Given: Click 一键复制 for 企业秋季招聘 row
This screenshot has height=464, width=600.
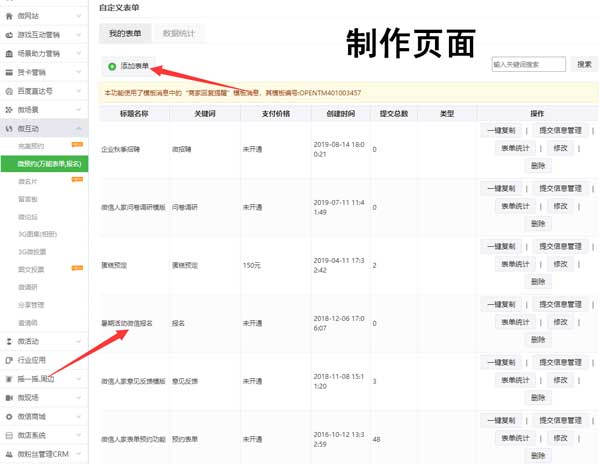Looking at the screenshot, I should tap(501, 130).
